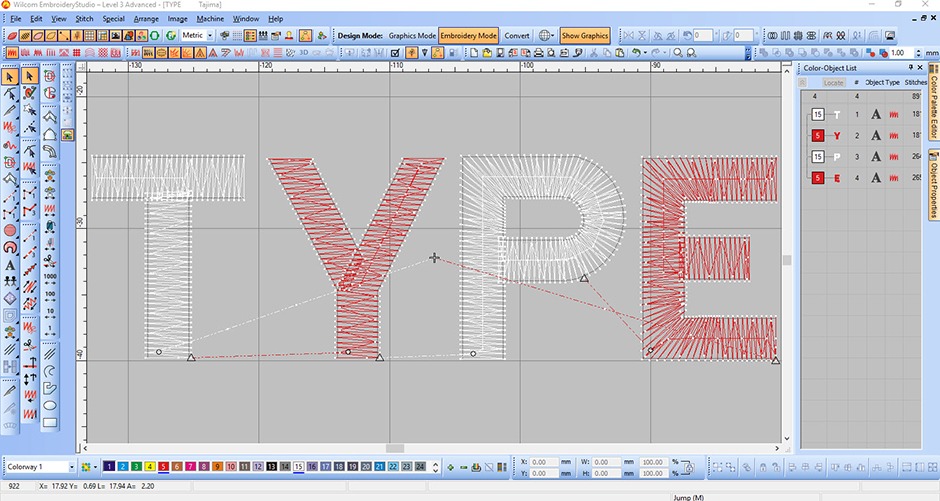Open the Stitch menu
Screen dimensions: 940x501
coord(84,19)
